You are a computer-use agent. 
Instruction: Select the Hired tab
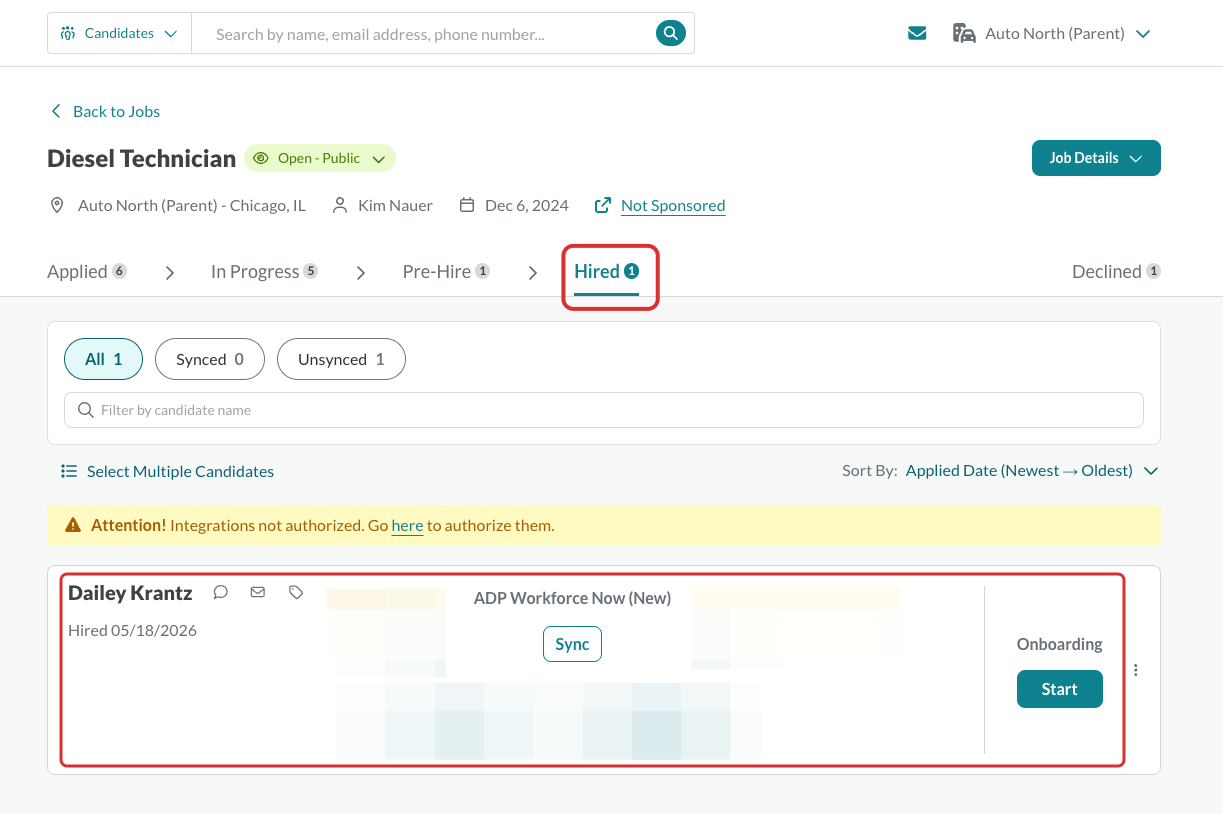[x=606, y=271]
